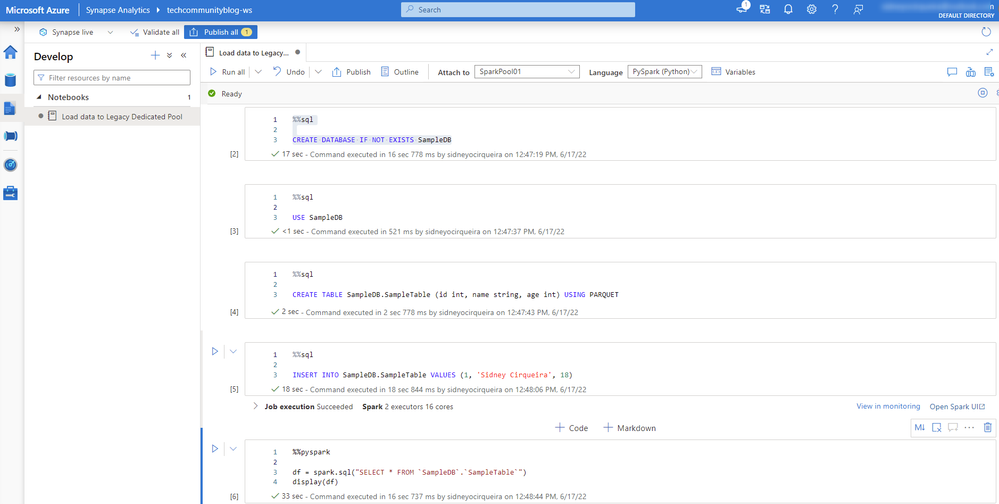Open feedback megaphone icon with badge
The image size is (999, 504).
(x=742, y=9)
